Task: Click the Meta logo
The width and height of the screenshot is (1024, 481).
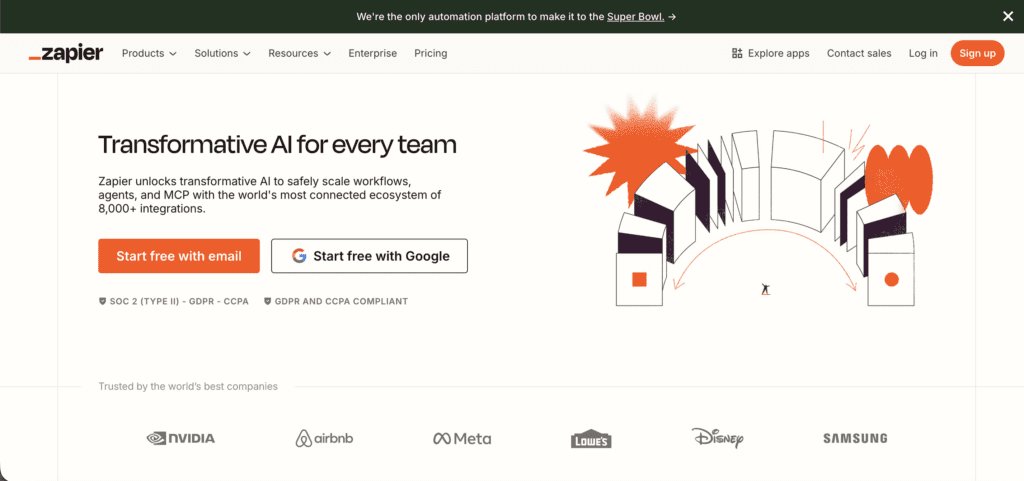Action: (x=462, y=439)
